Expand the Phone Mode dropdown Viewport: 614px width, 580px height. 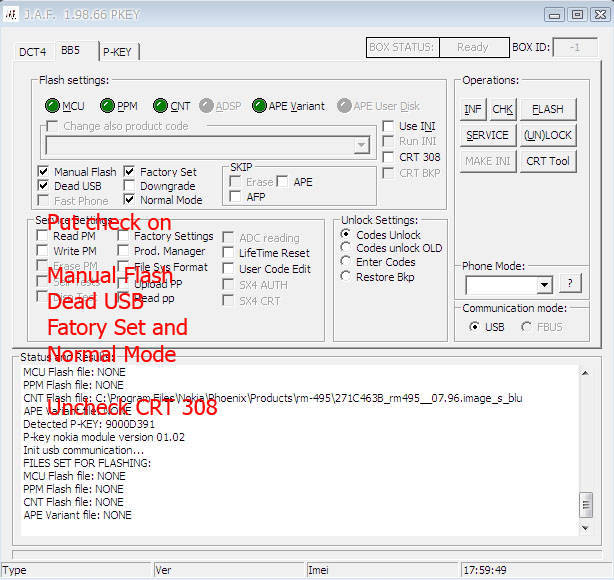(x=544, y=285)
